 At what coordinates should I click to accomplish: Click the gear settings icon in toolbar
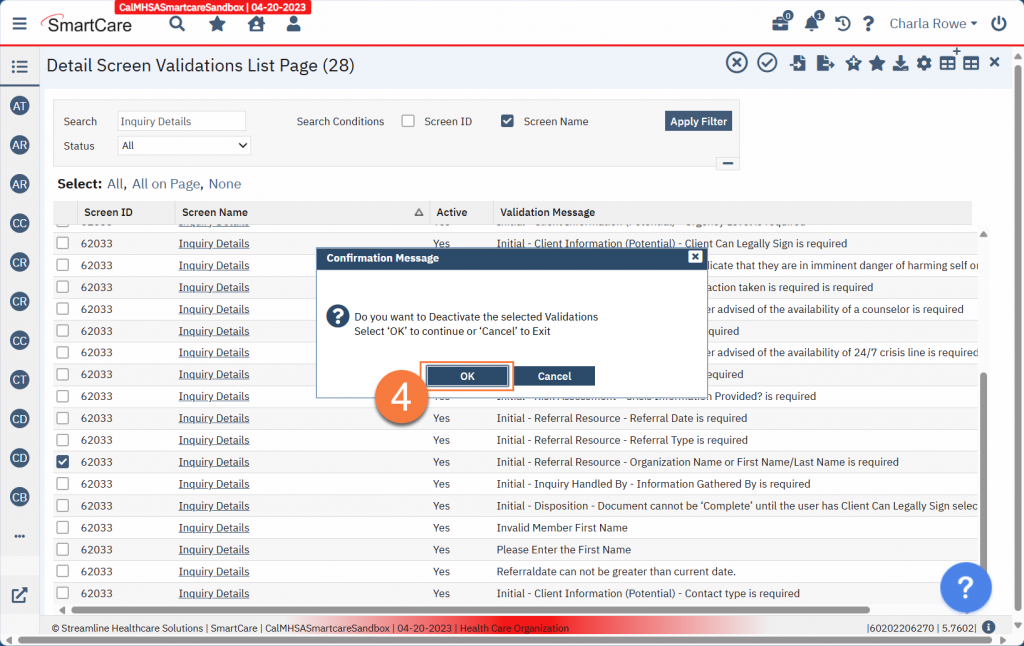(924, 63)
